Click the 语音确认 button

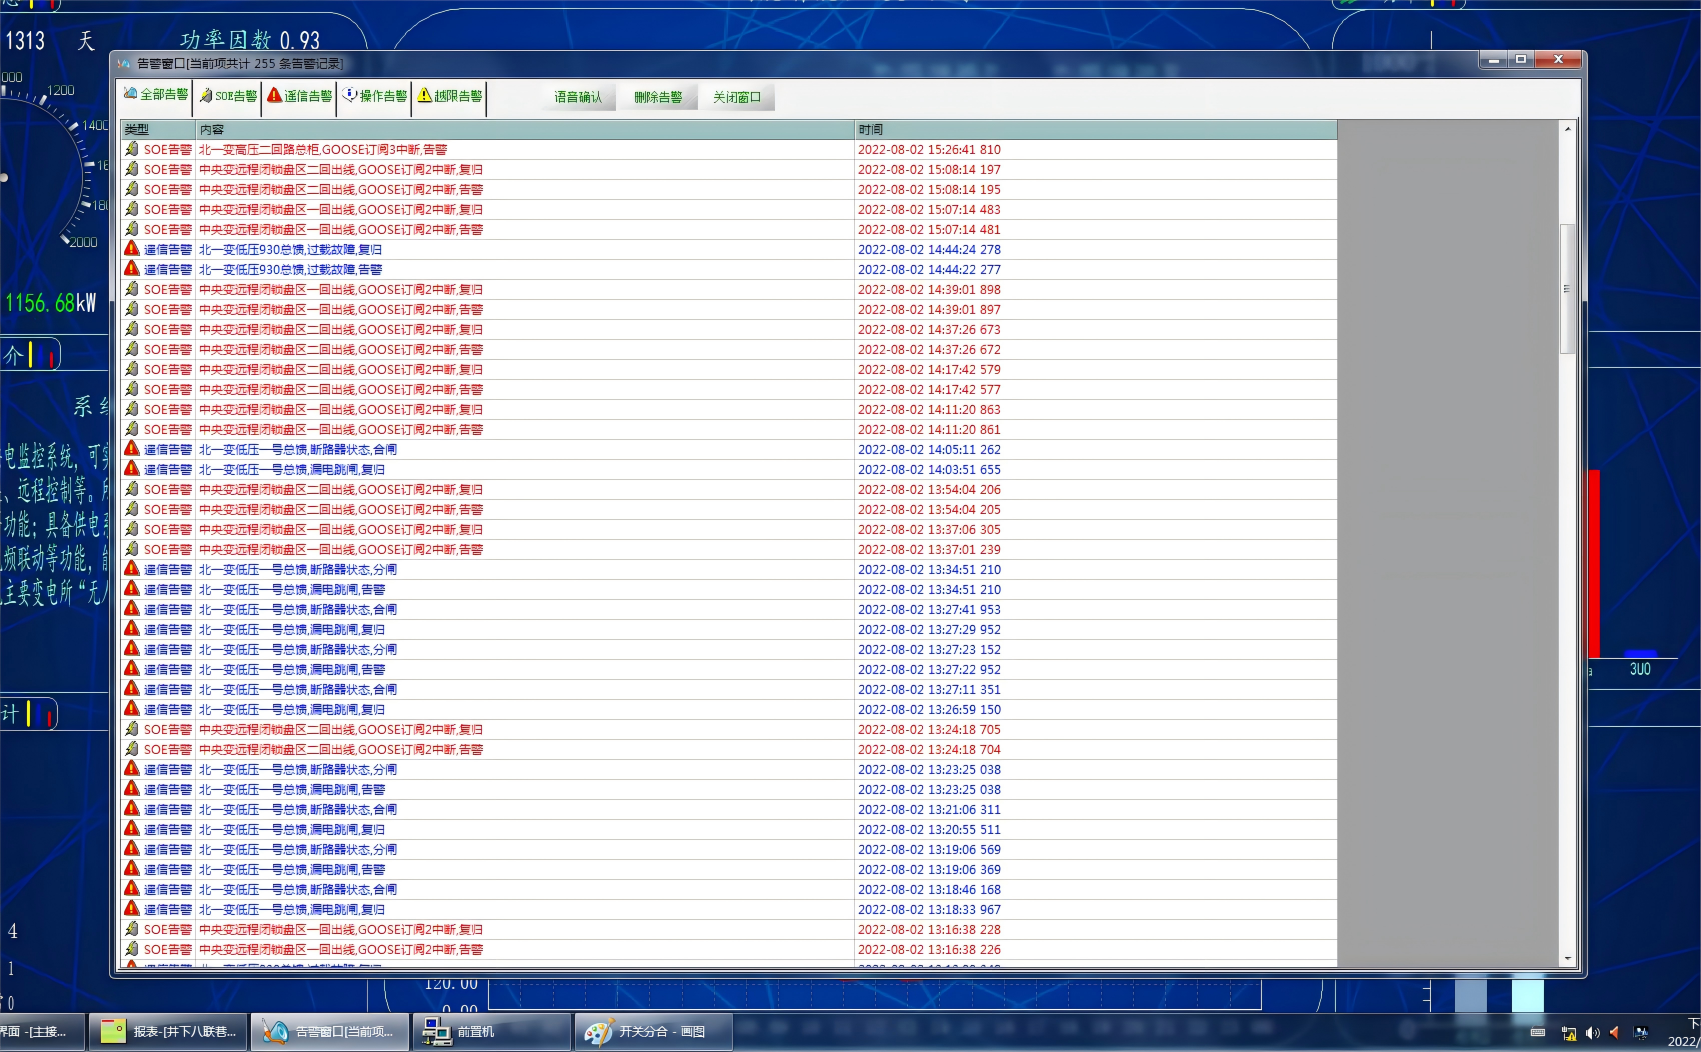pos(578,97)
